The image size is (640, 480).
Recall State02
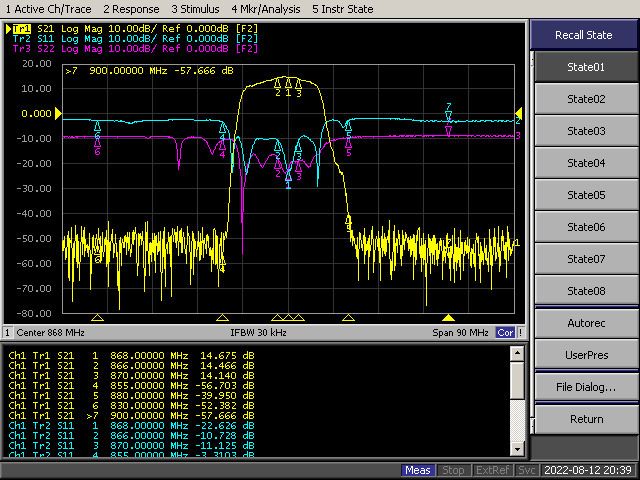(586, 99)
